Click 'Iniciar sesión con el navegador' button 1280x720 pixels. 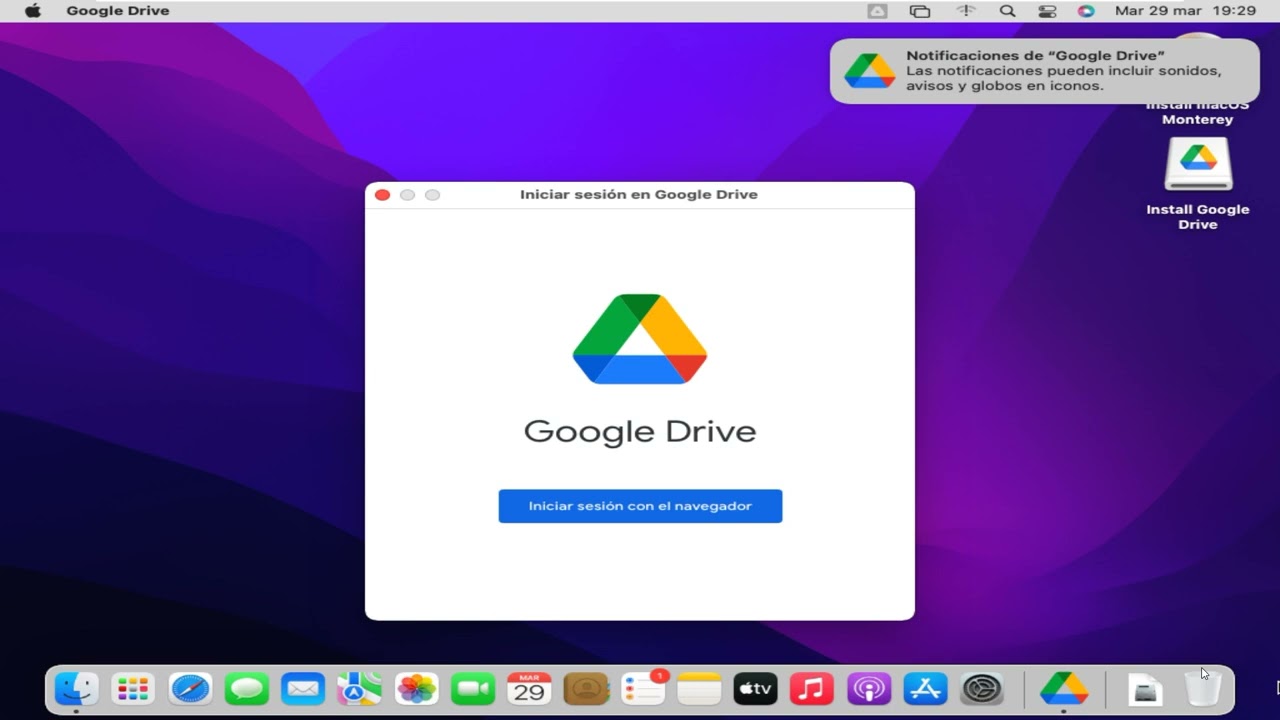tap(640, 506)
